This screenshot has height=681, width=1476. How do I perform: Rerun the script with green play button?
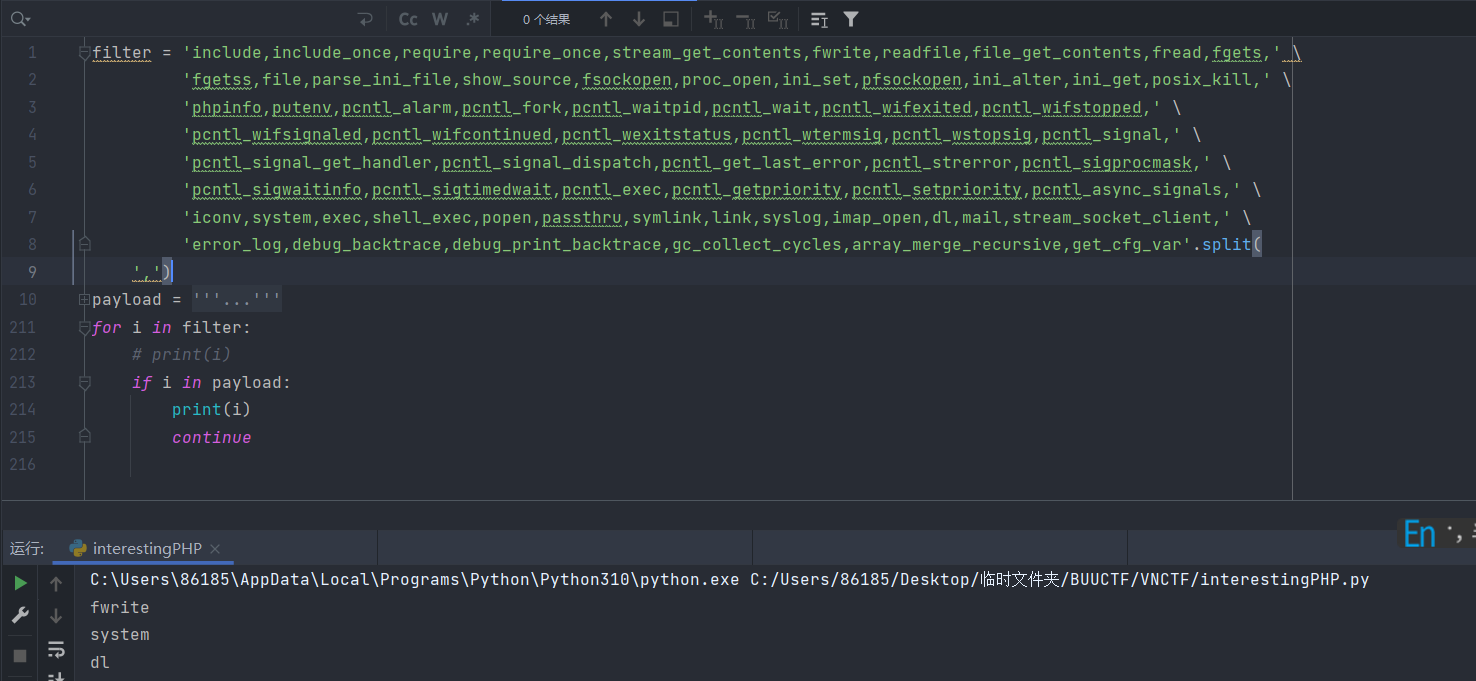click(x=20, y=584)
